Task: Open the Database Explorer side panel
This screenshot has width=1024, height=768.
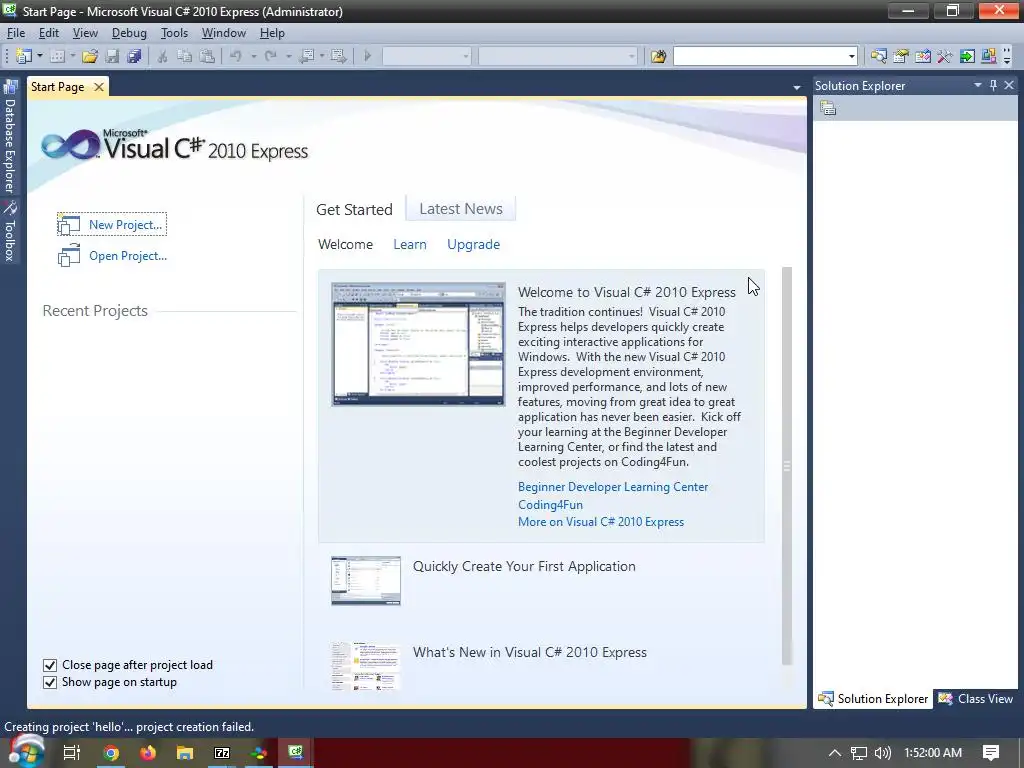Action: 10,137
